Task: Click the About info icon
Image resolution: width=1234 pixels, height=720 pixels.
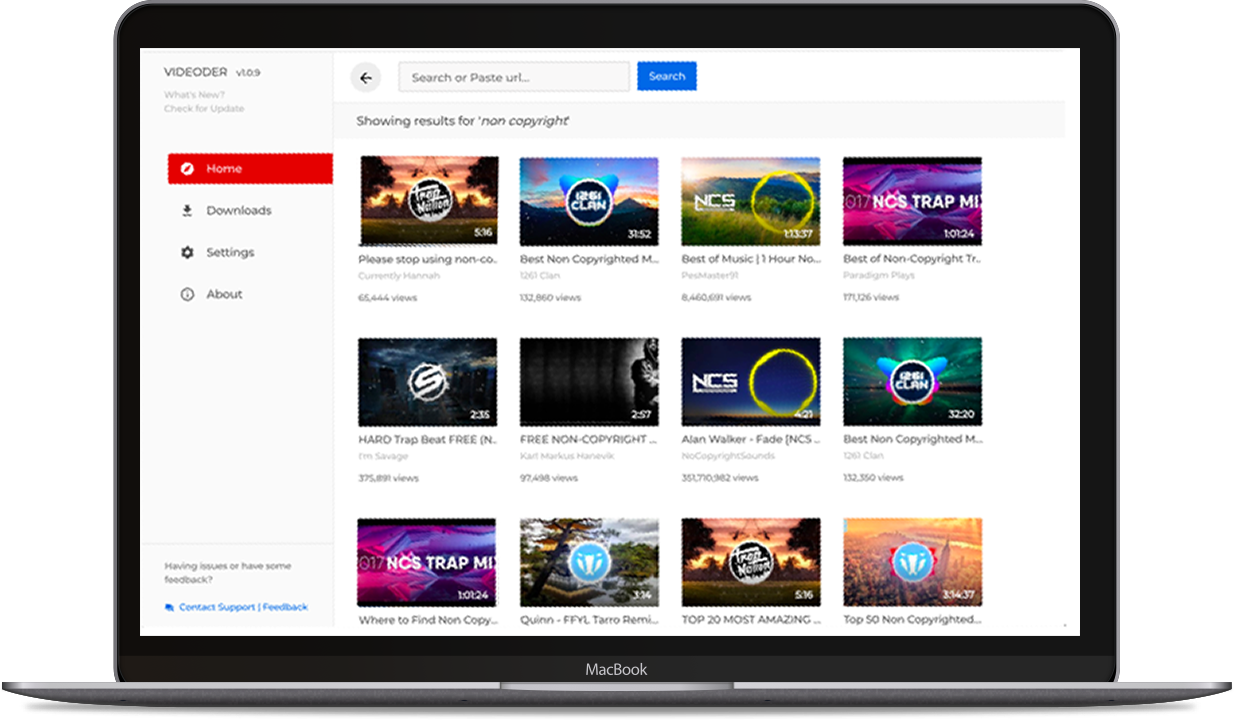Action: [x=187, y=295]
